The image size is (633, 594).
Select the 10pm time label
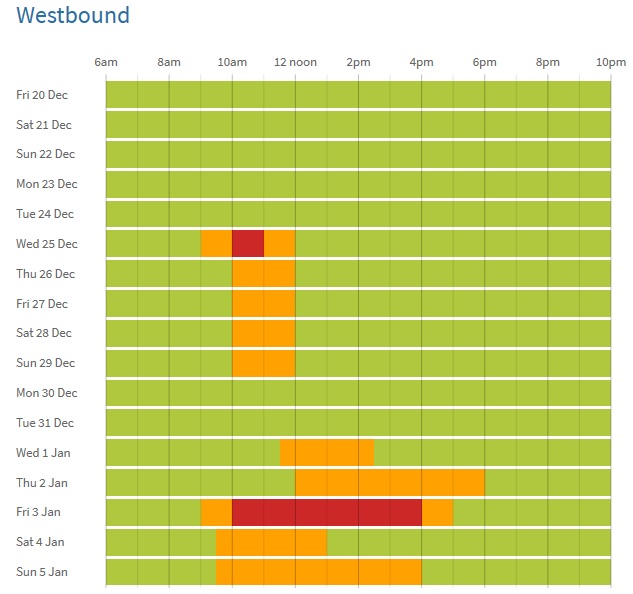(610, 62)
